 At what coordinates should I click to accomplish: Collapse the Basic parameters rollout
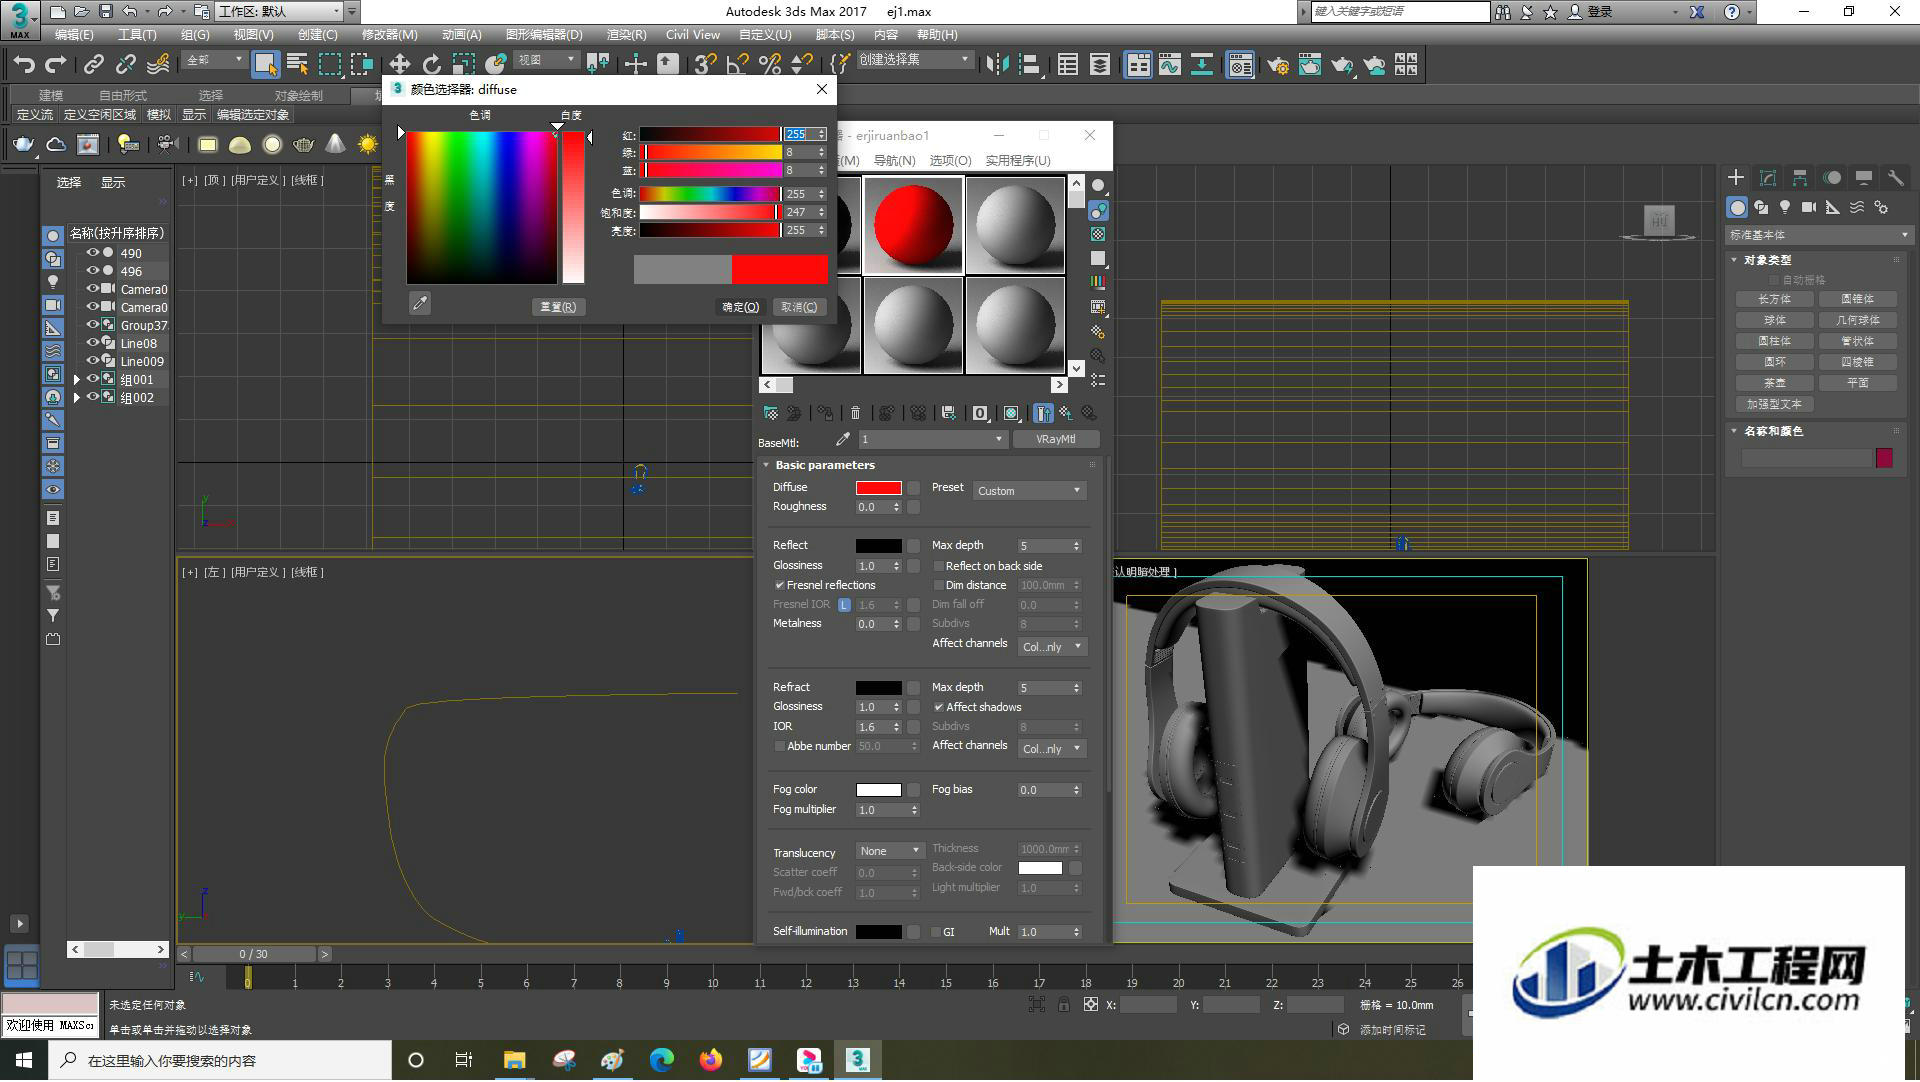825,466
